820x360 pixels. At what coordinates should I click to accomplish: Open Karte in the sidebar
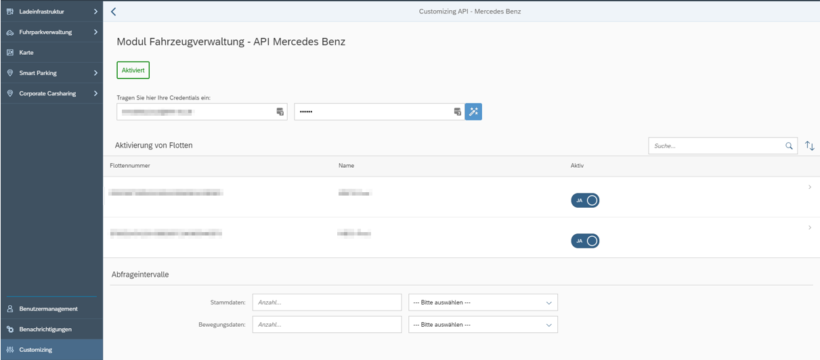[51, 52]
